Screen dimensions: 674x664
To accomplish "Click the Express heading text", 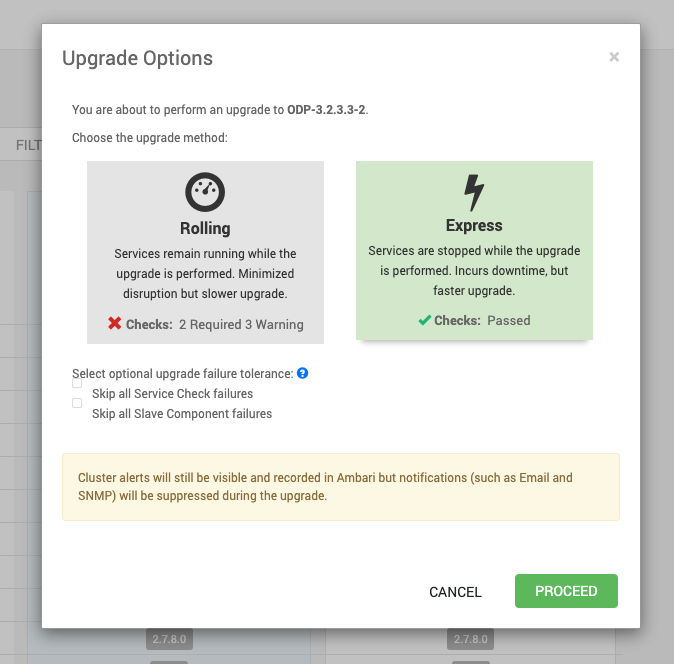I will click(x=474, y=225).
